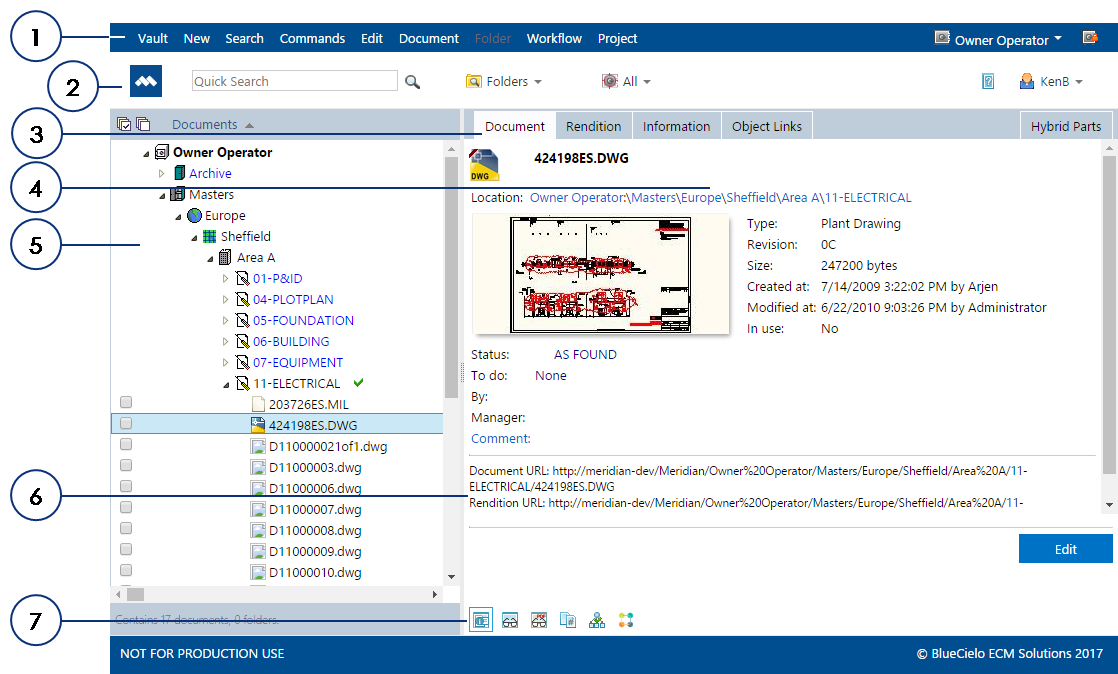1118x674 pixels.
Task: Run a search with the magnifier icon
Action: coord(412,81)
